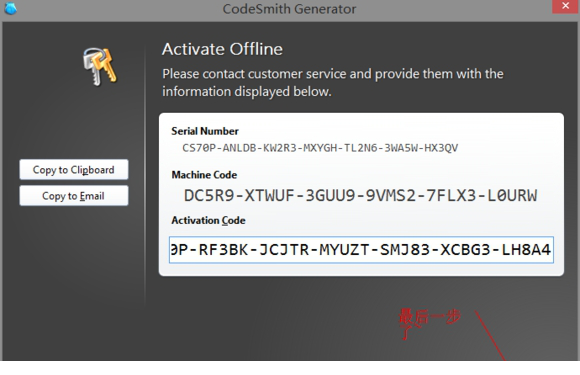The width and height of the screenshot is (580, 375).
Task: Select the serial number CS70P-ANLDB text
Action: [320, 148]
